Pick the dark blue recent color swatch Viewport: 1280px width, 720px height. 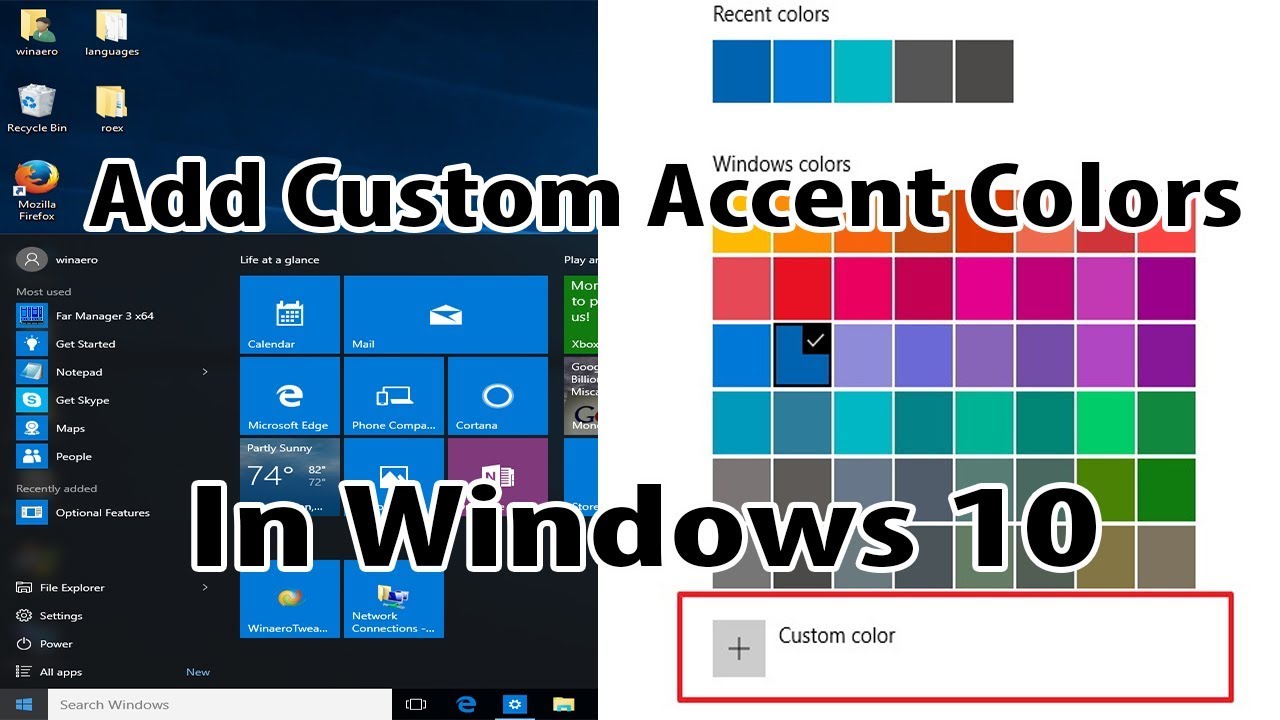tap(741, 71)
